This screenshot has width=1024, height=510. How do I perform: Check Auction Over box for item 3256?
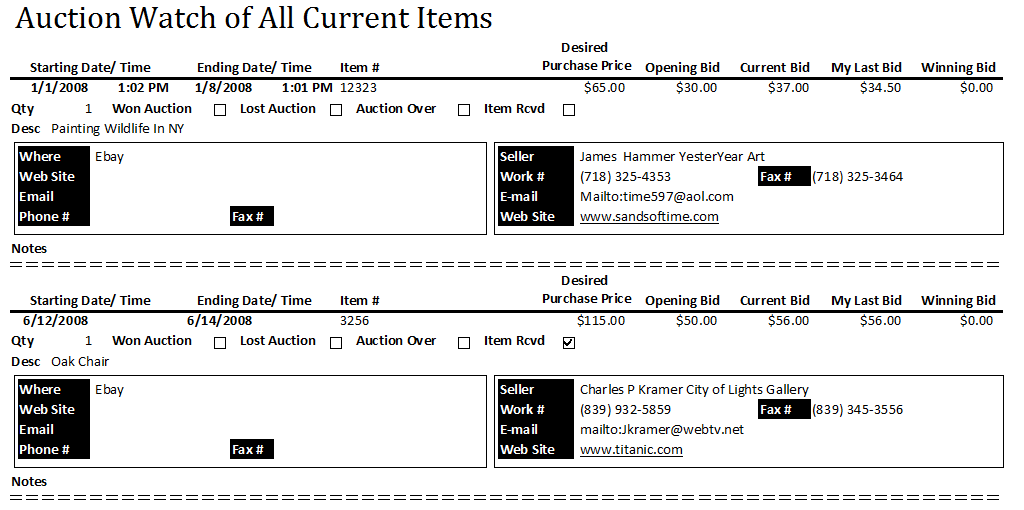point(464,343)
